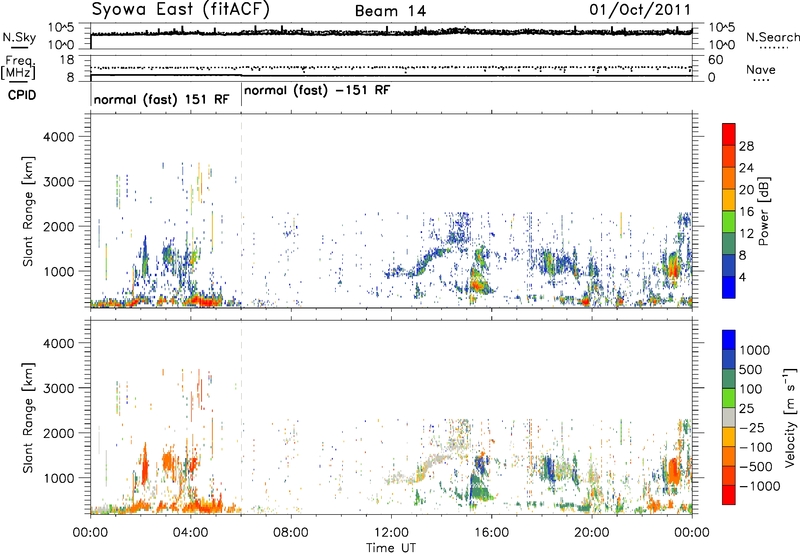This screenshot has height=554, width=800.
Task: Click the Time UT axis title
Action: 391,548
